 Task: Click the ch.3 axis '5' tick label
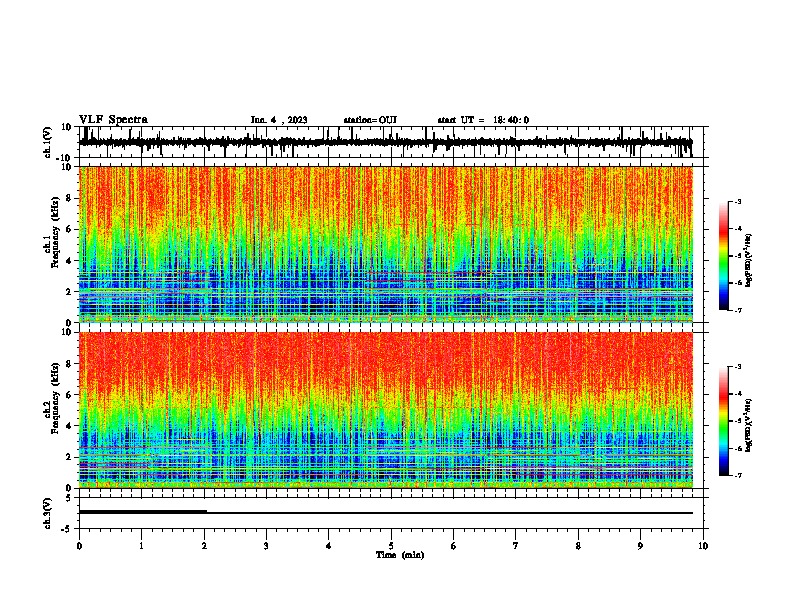pyautogui.click(x=69, y=498)
